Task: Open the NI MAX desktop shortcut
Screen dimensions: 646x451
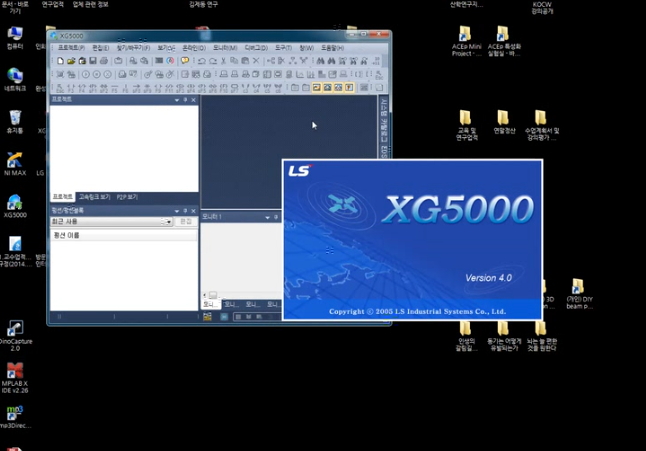Action: pyautogui.click(x=15, y=159)
